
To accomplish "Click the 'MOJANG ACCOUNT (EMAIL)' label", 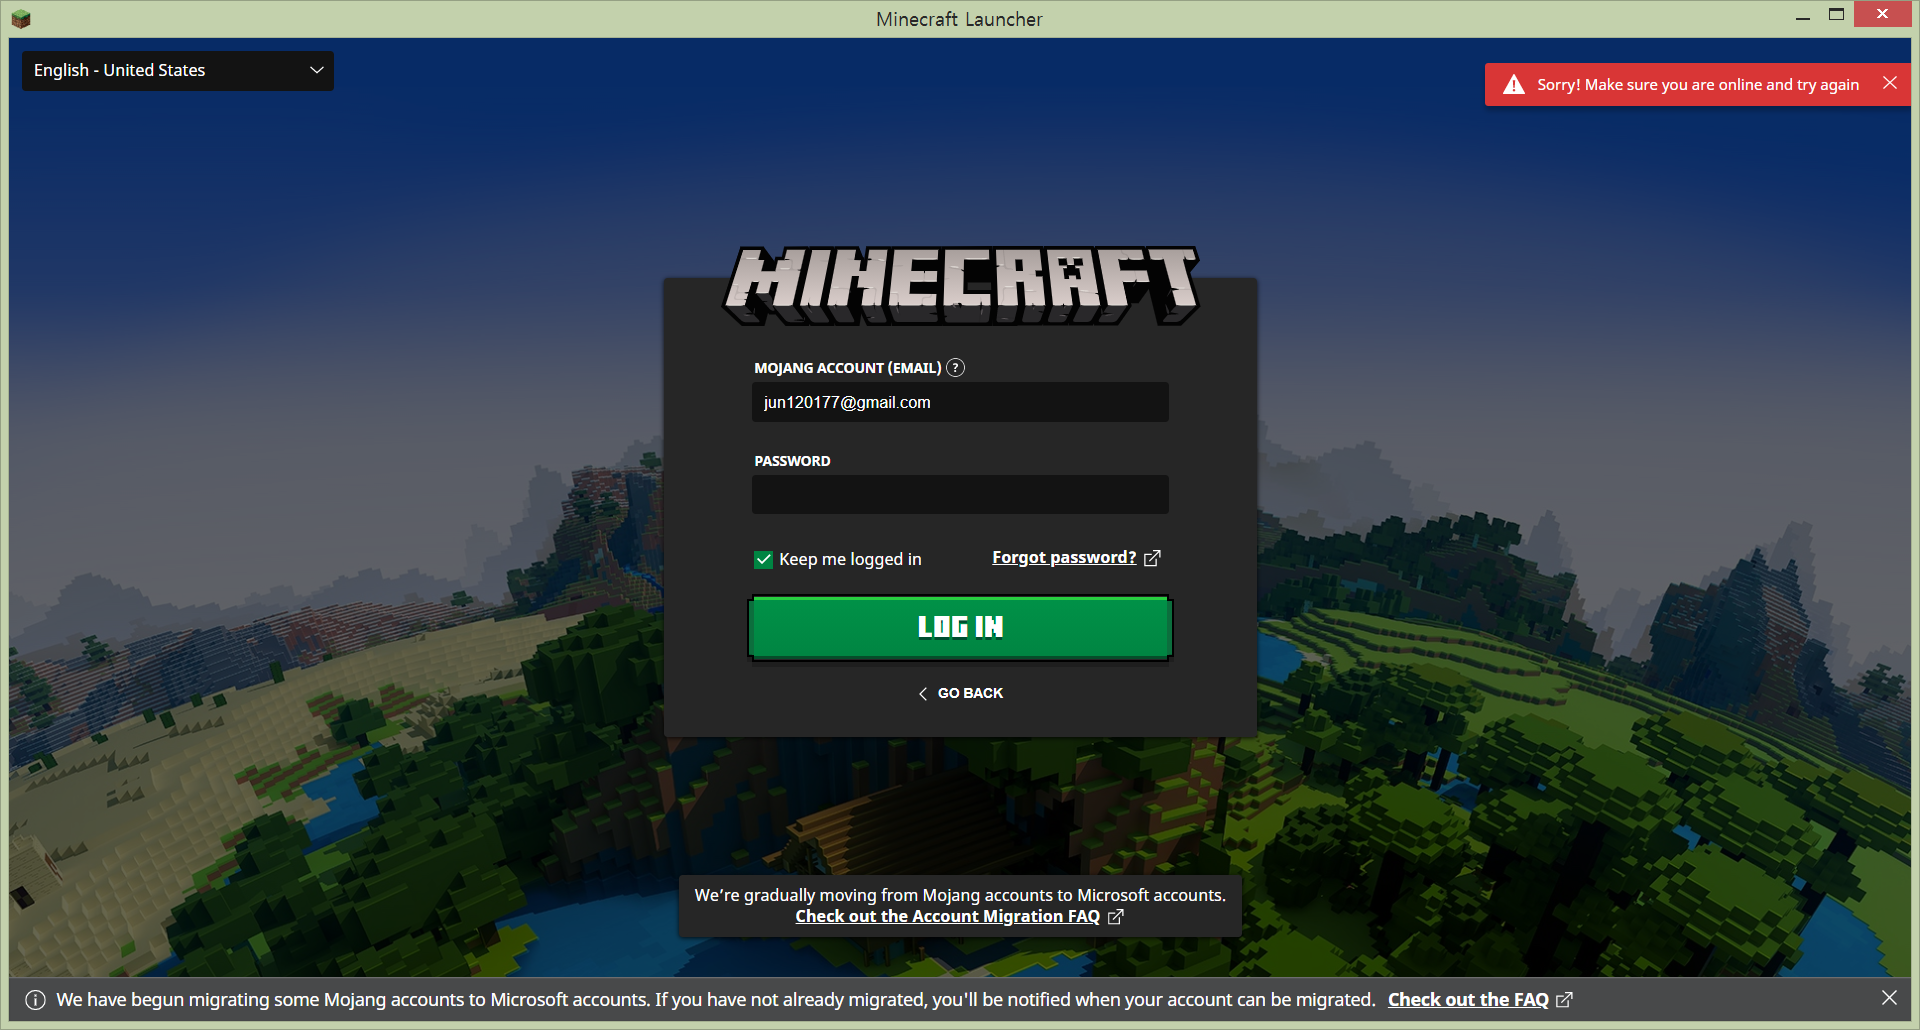I will point(848,368).
